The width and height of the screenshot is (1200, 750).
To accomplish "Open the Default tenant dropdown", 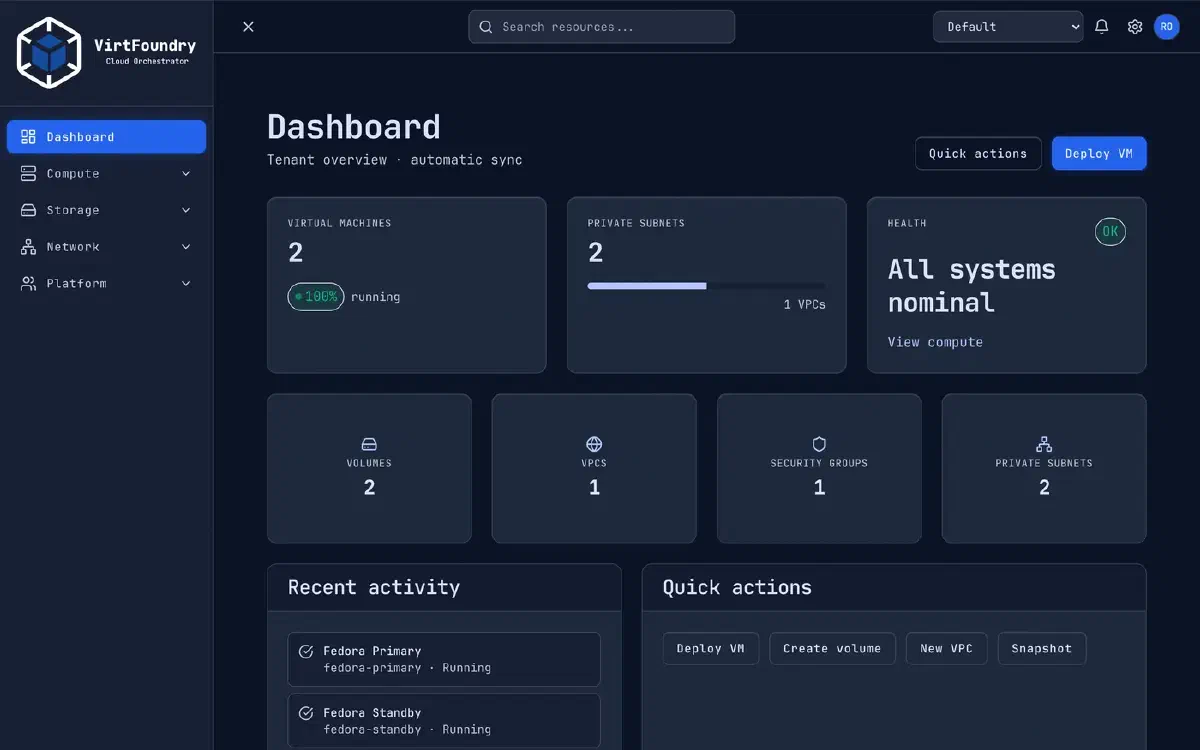I will tap(1008, 27).
